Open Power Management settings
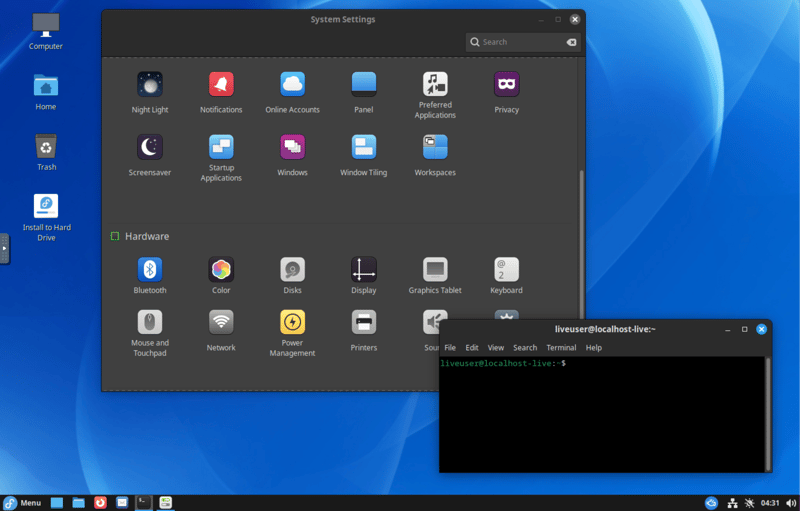 coord(292,323)
